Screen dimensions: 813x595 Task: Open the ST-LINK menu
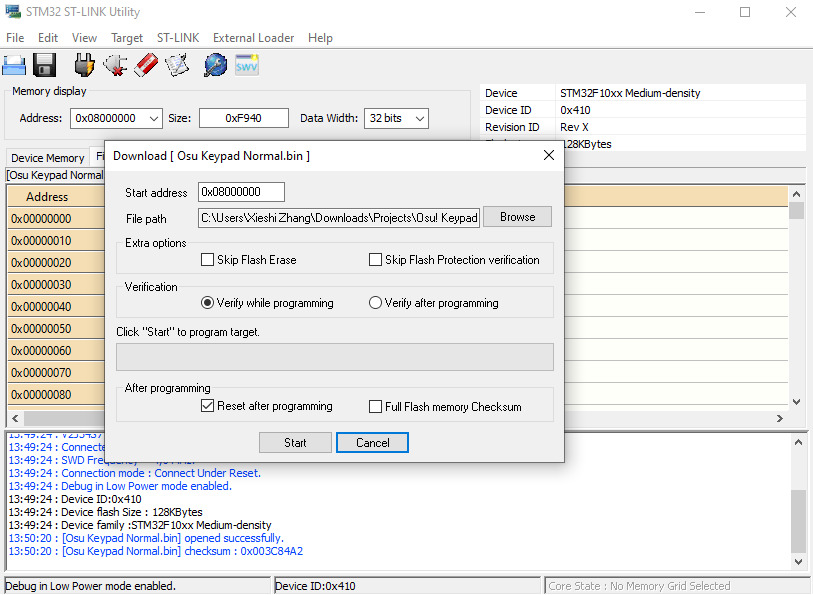point(178,38)
